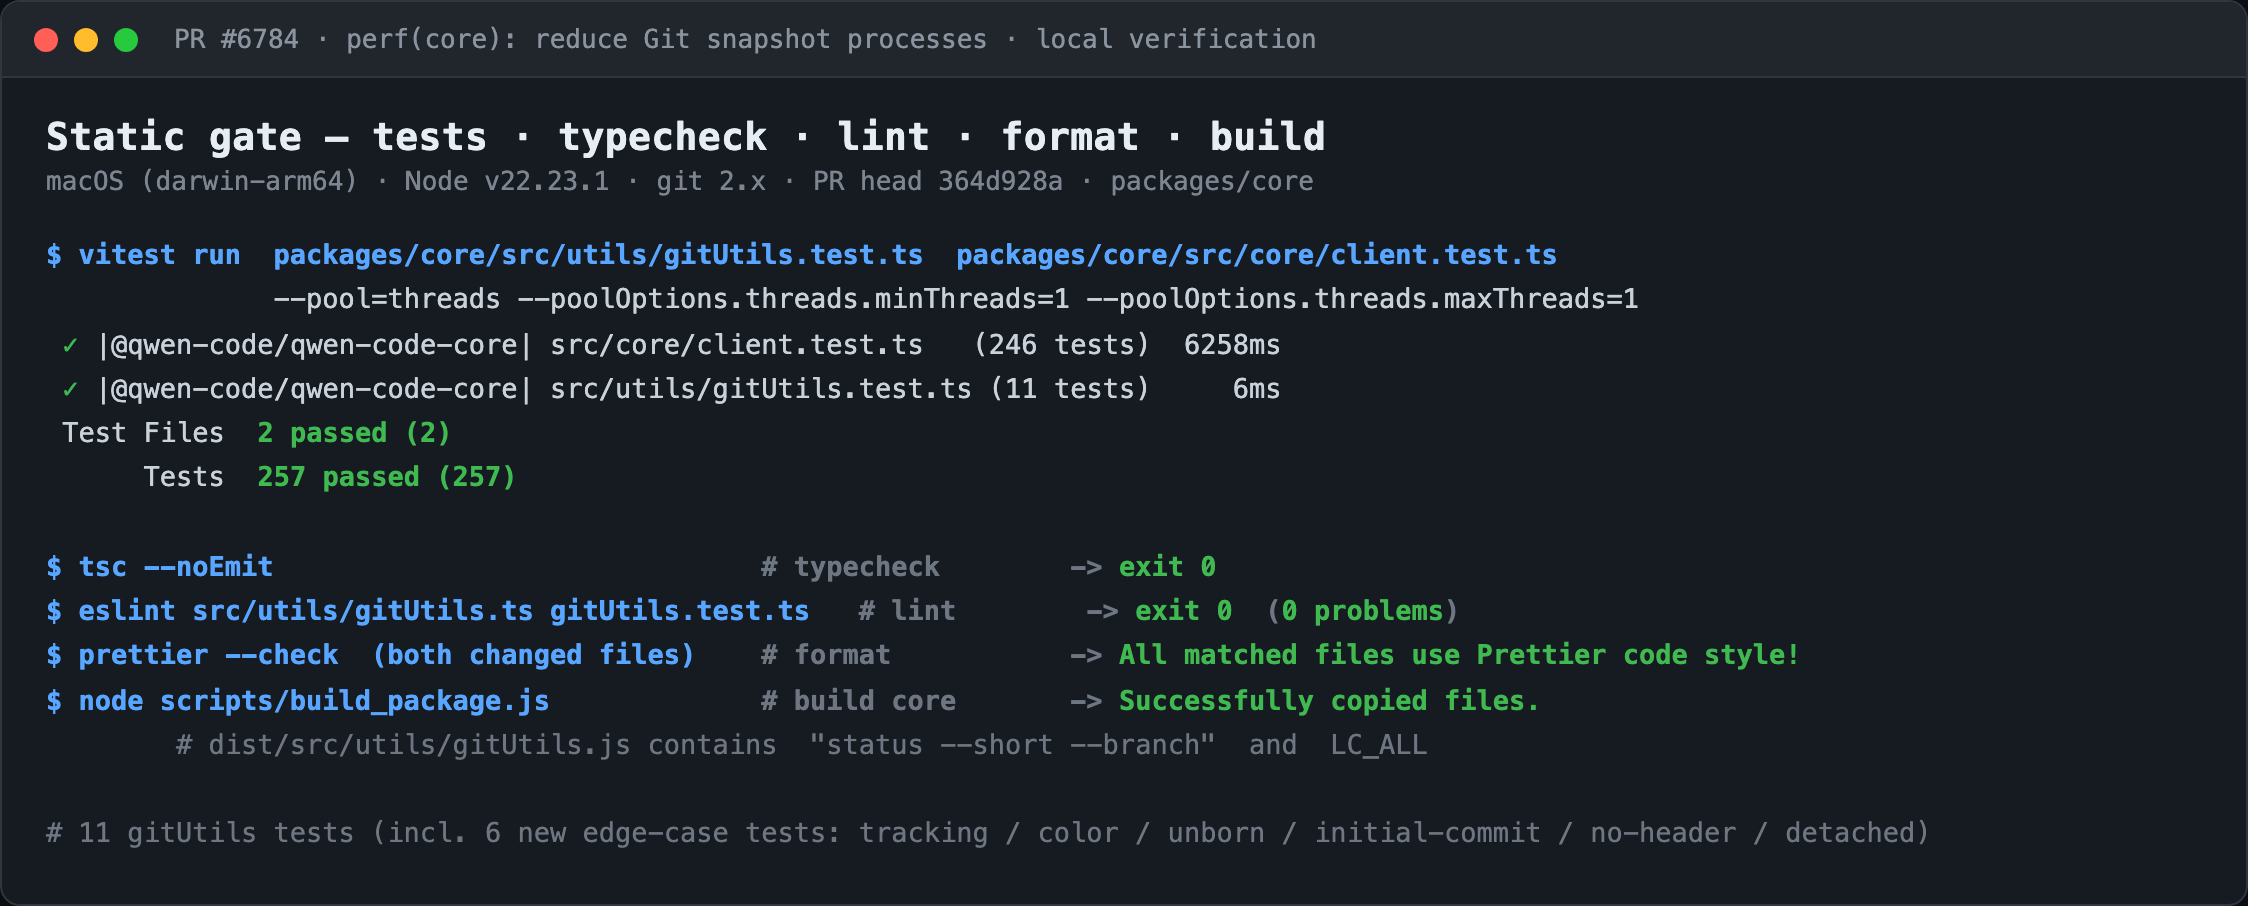
Task: Click the arrow before 'Successfully copied files.'
Action: (1086, 701)
